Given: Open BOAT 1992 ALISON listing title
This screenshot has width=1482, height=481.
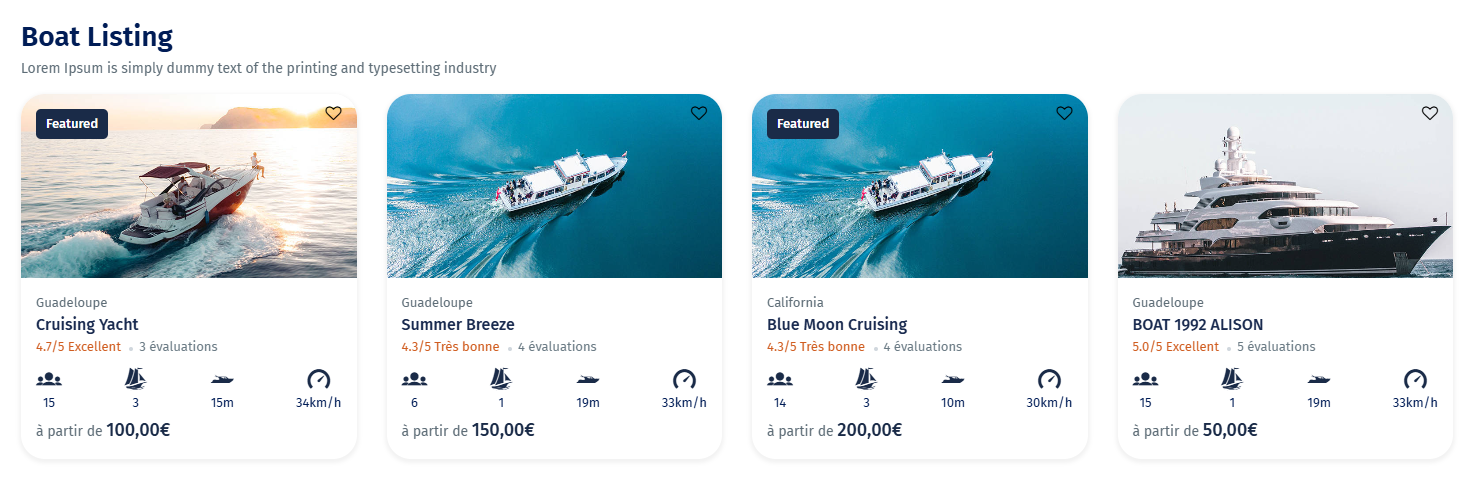Looking at the screenshot, I should pos(1197,324).
